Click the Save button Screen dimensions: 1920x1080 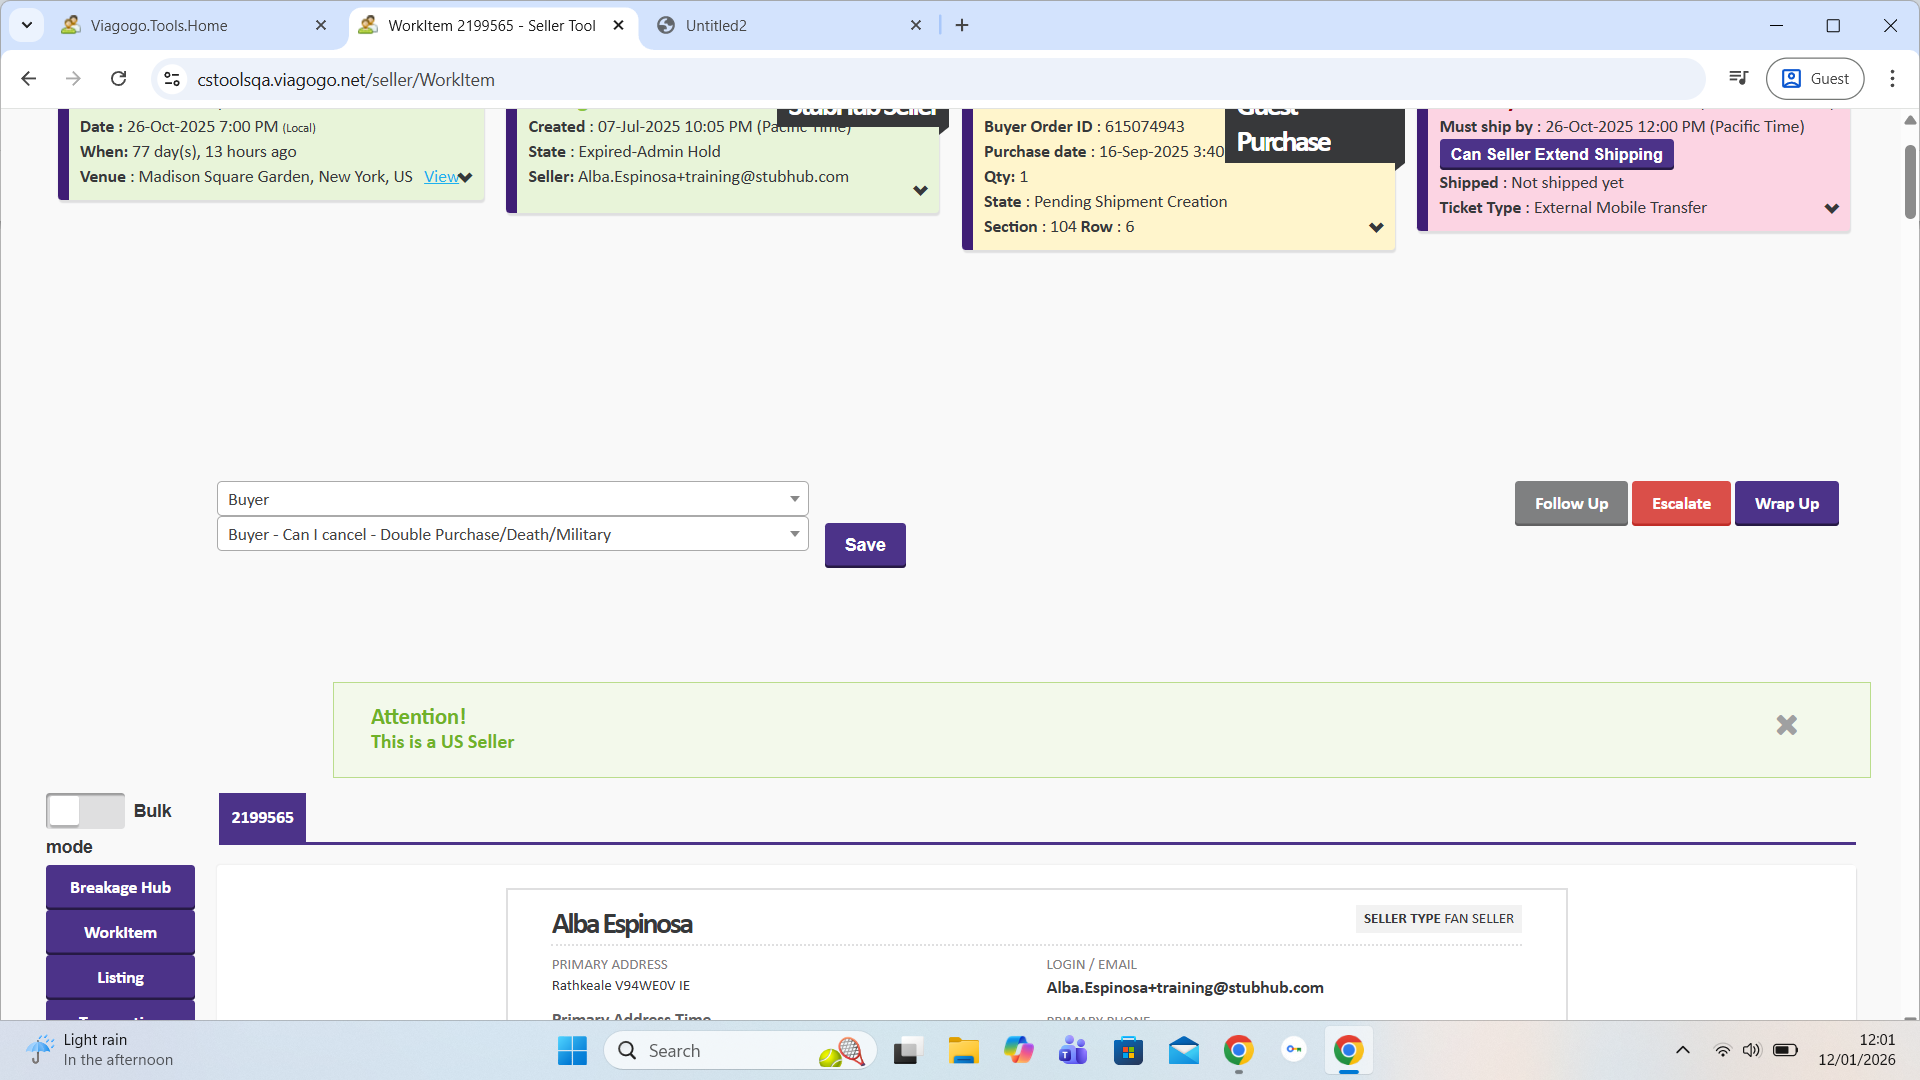point(865,545)
